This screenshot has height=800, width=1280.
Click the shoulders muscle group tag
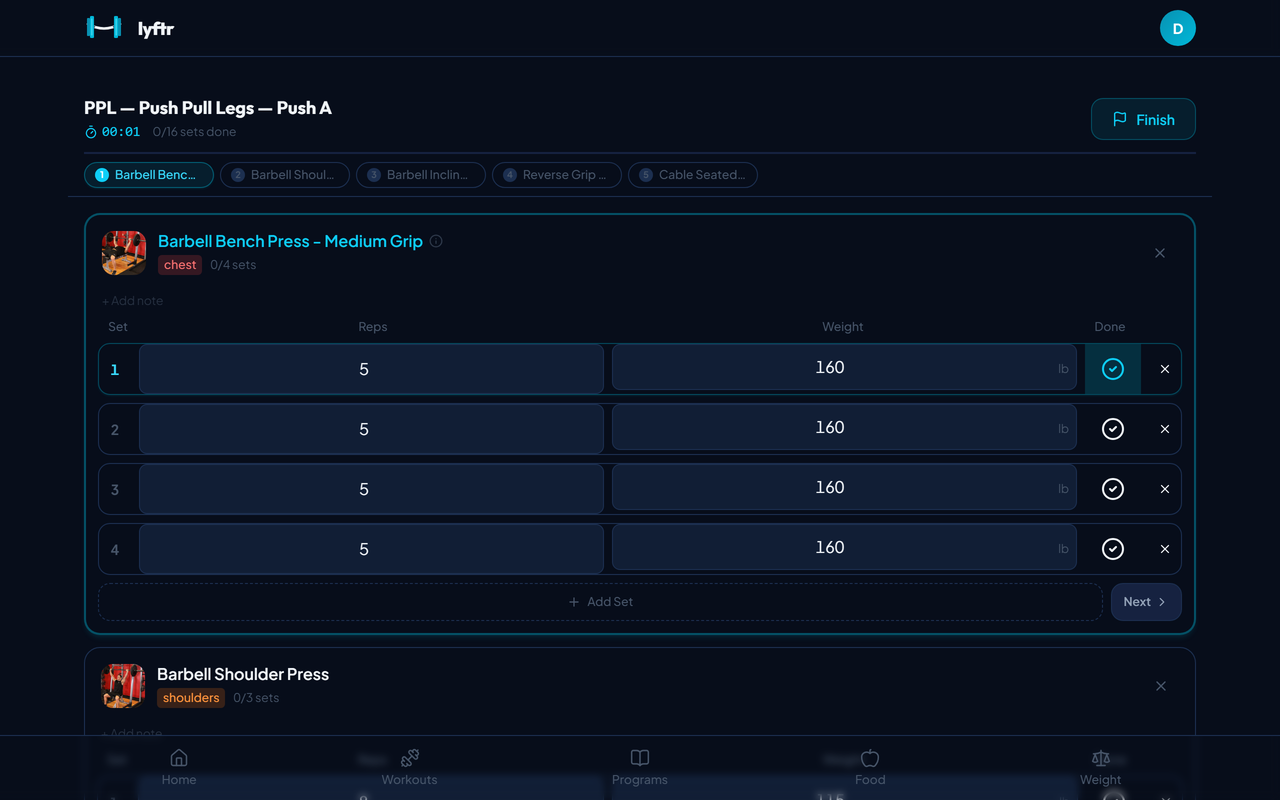pos(191,698)
